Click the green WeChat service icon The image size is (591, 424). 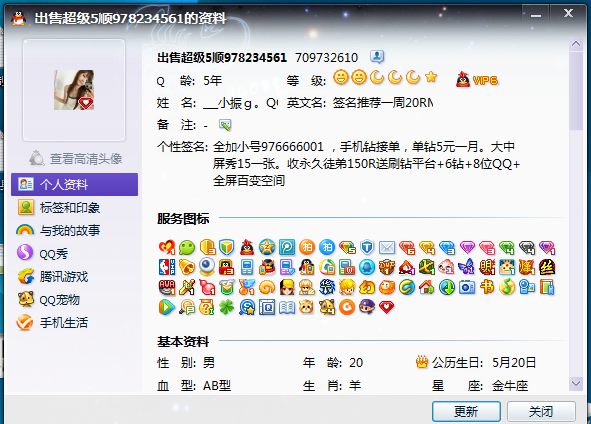click(x=187, y=248)
